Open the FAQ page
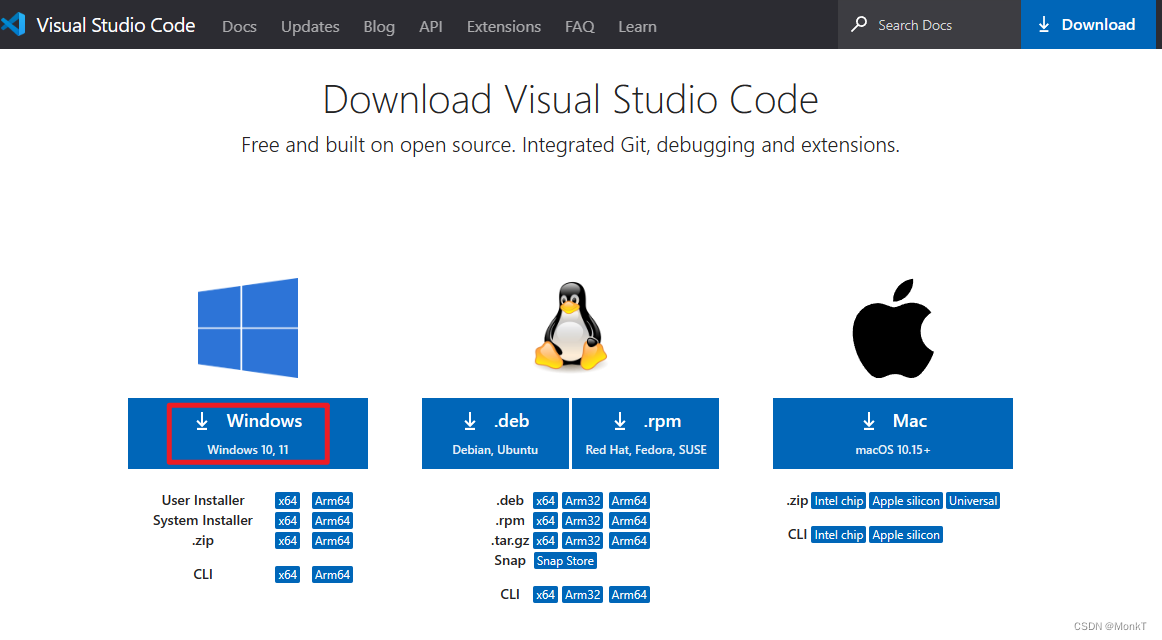This screenshot has width=1162, height=640. coord(580,26)
